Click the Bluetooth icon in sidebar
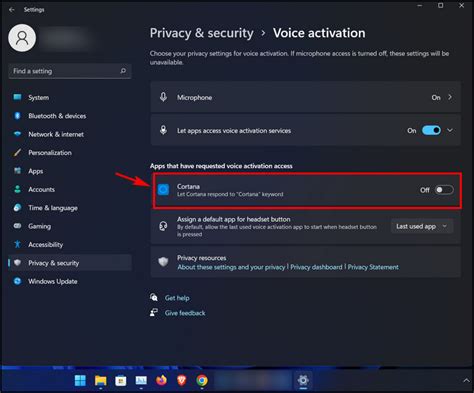 coord(17,116)
